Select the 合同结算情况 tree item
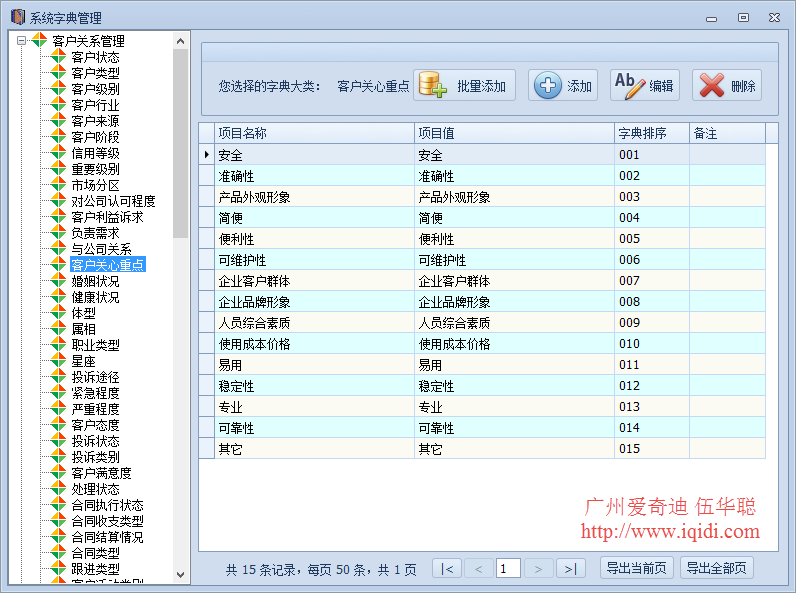Viewport: 796px width, 593px height. [x=108, y=537]
